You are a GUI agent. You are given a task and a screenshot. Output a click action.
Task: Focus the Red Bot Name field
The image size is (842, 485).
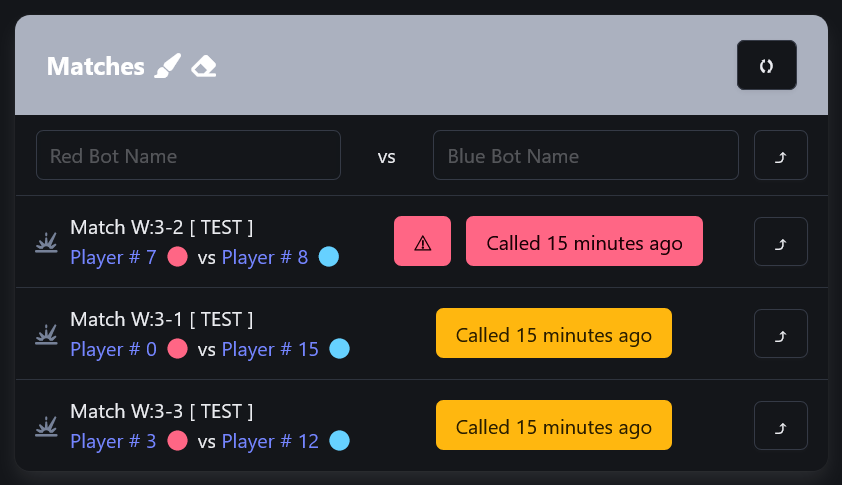click(x=188, y=155)
